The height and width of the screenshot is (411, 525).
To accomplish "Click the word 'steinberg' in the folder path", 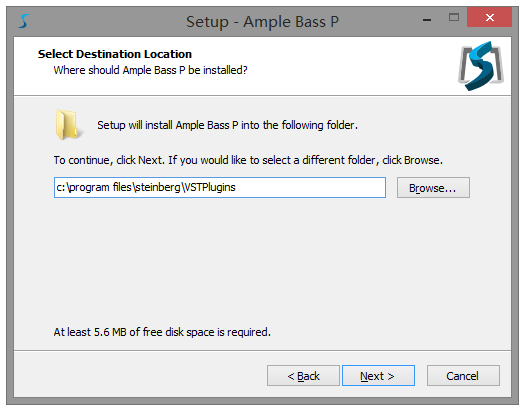I will (x=158, y=187).
